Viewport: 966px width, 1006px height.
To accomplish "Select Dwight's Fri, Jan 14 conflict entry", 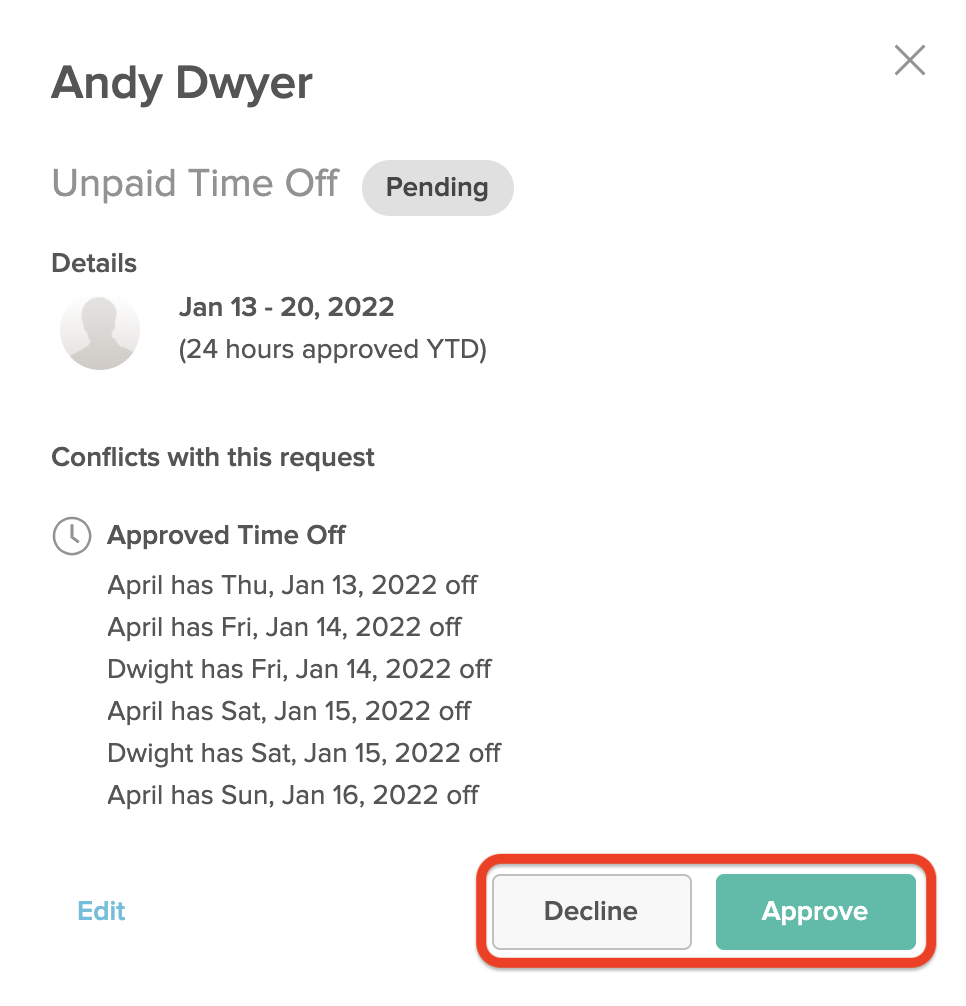I will pos(299,669).
